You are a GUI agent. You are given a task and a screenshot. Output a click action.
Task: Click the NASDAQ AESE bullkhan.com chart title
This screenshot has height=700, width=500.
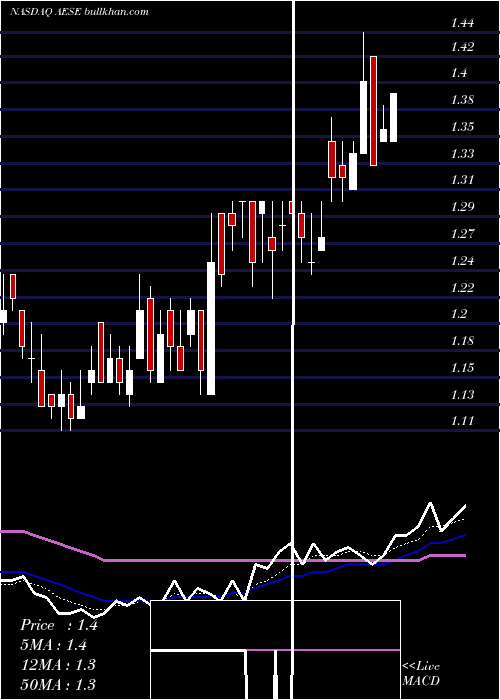79,12
